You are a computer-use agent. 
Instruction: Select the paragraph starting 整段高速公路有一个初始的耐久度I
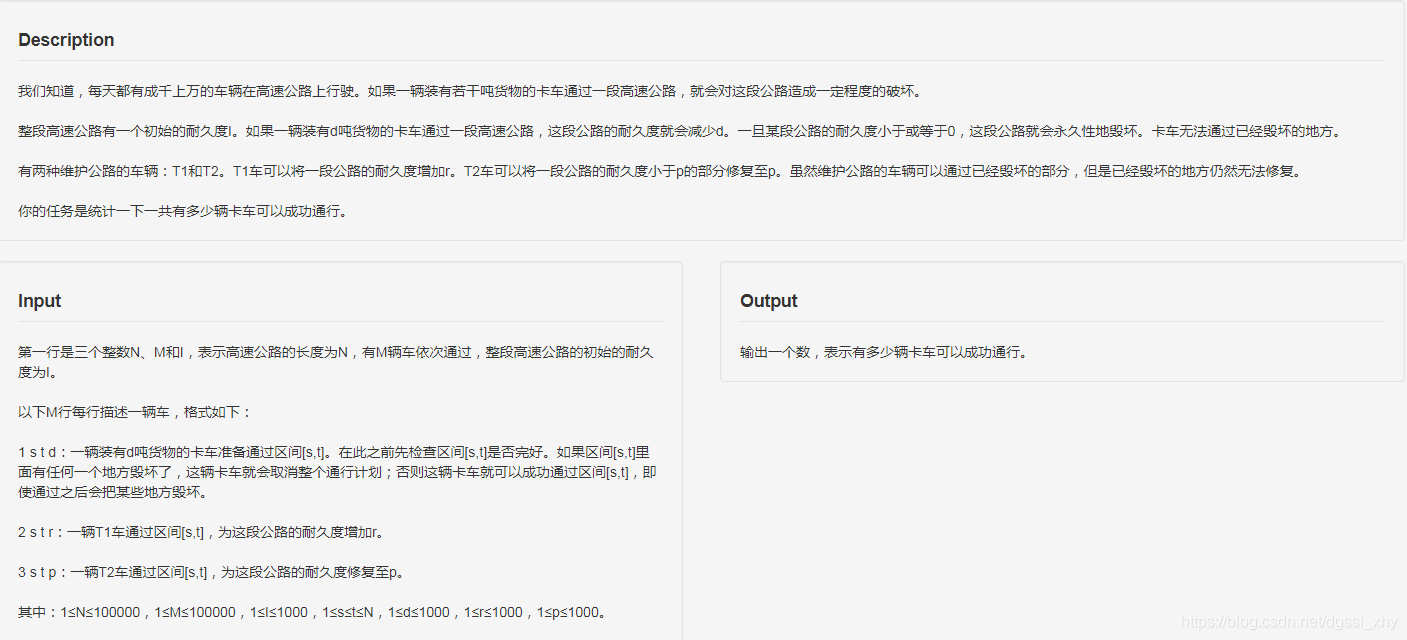pyautogui.click(x=679, y=131)
